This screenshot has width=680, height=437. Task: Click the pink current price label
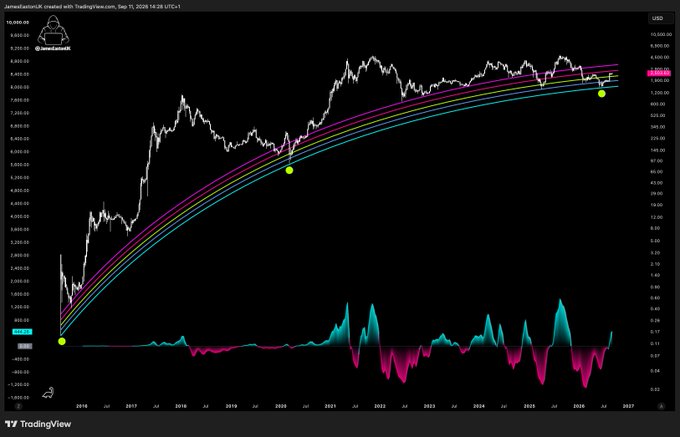tap(659, 73)
